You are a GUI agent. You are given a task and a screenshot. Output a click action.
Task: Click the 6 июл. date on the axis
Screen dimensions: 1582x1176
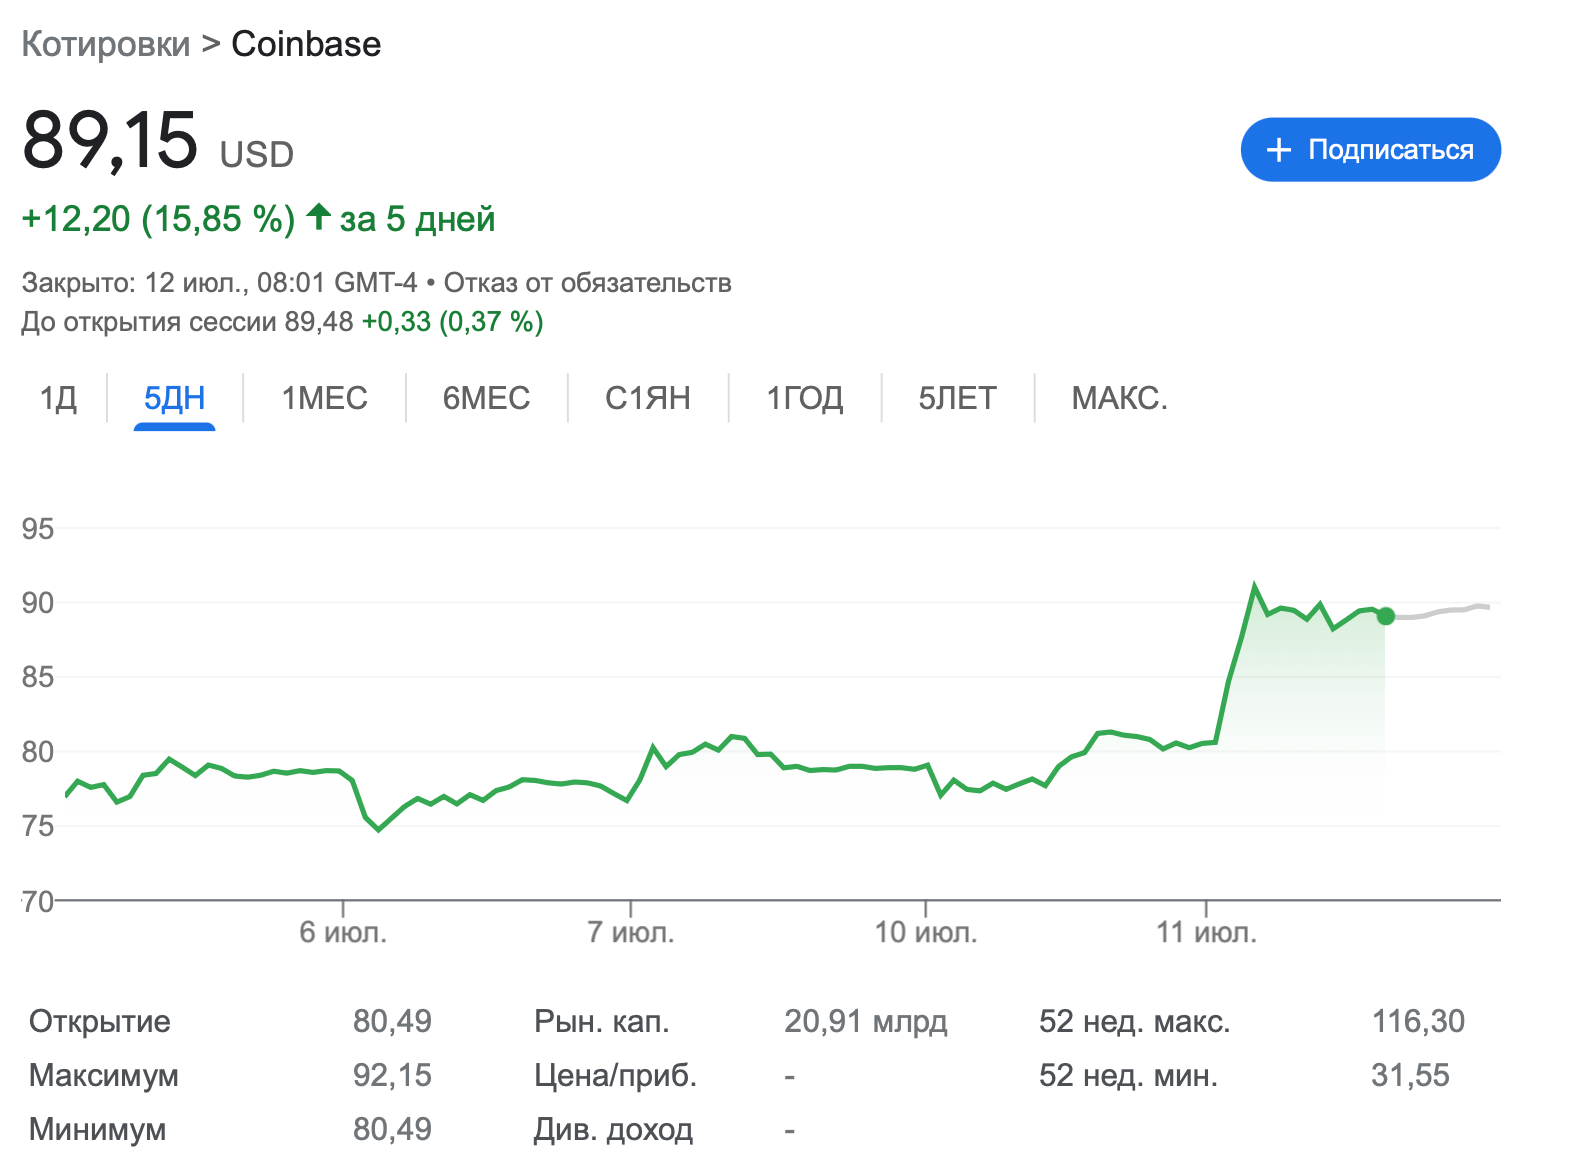(x=343, y=932)
